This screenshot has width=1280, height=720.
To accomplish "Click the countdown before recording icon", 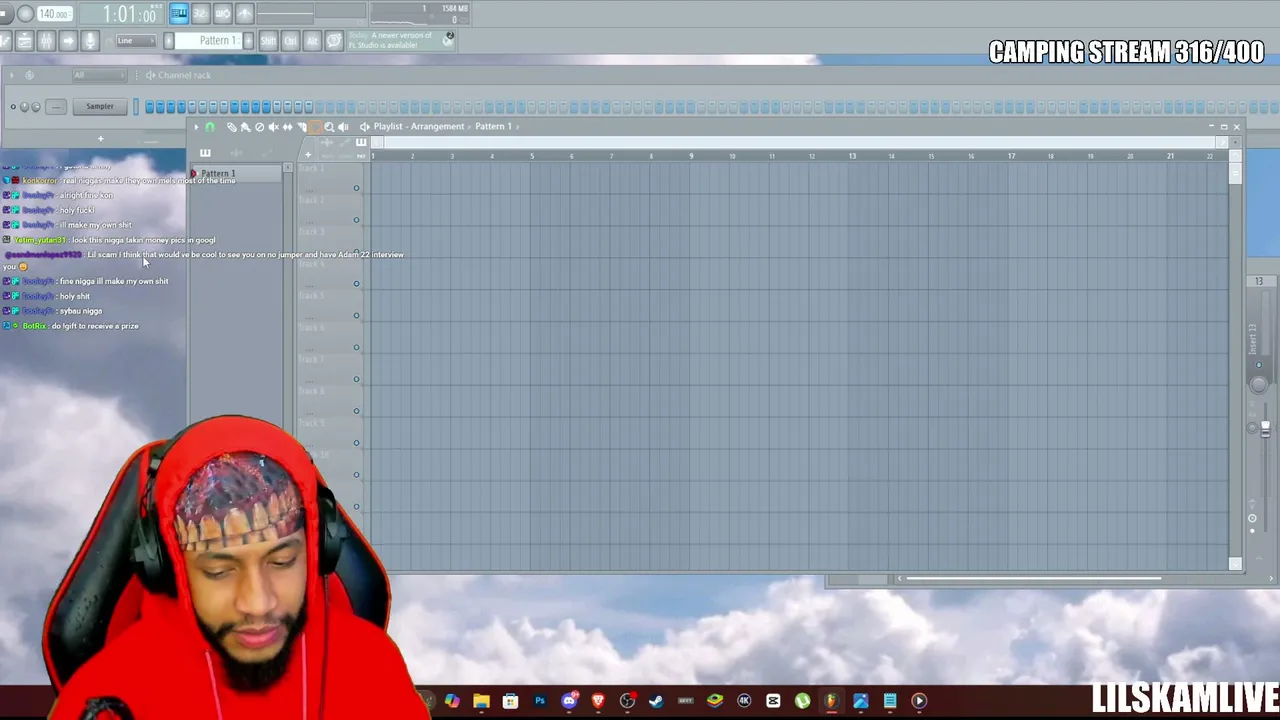I will [200, 13].
